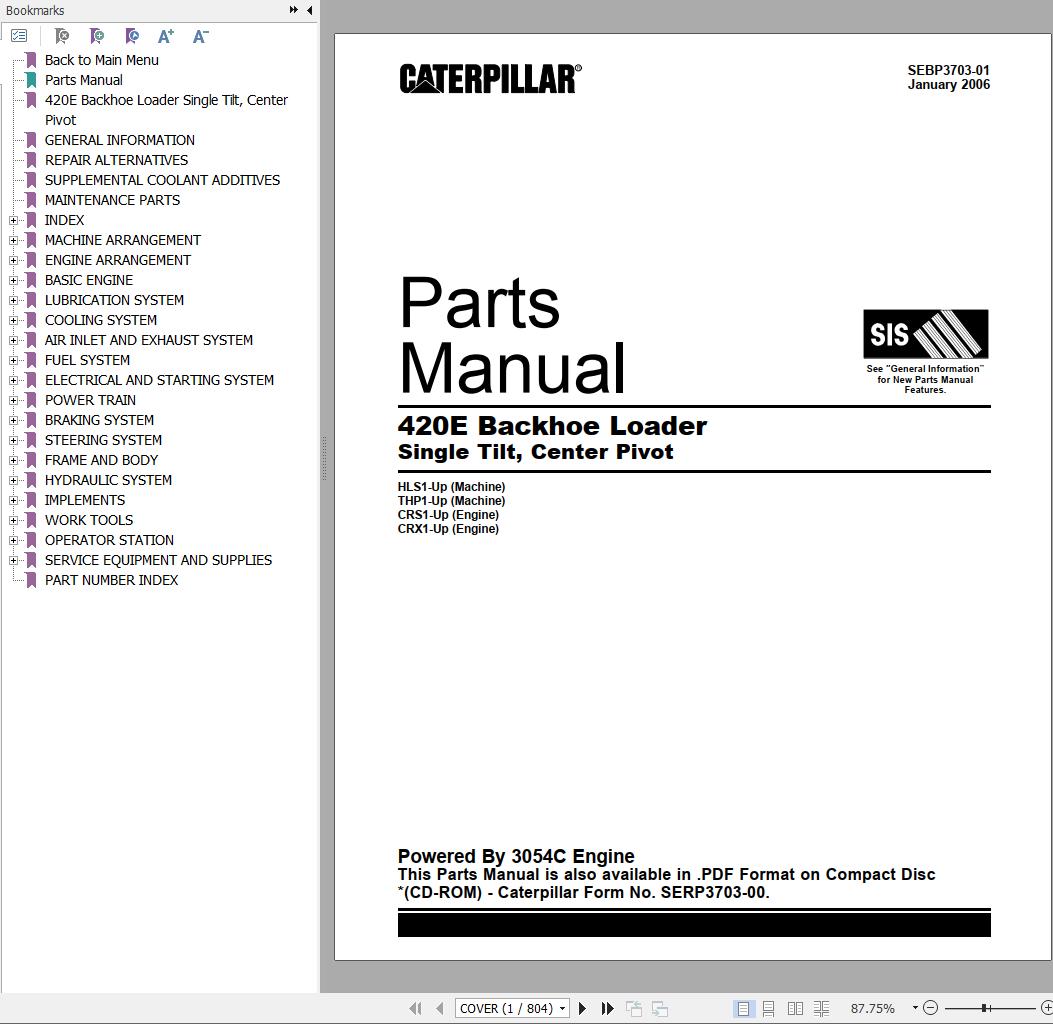Increase bookmark text size with A+ icon
This screenshot has width=1053, height=1024.
(x=165, y=35)
